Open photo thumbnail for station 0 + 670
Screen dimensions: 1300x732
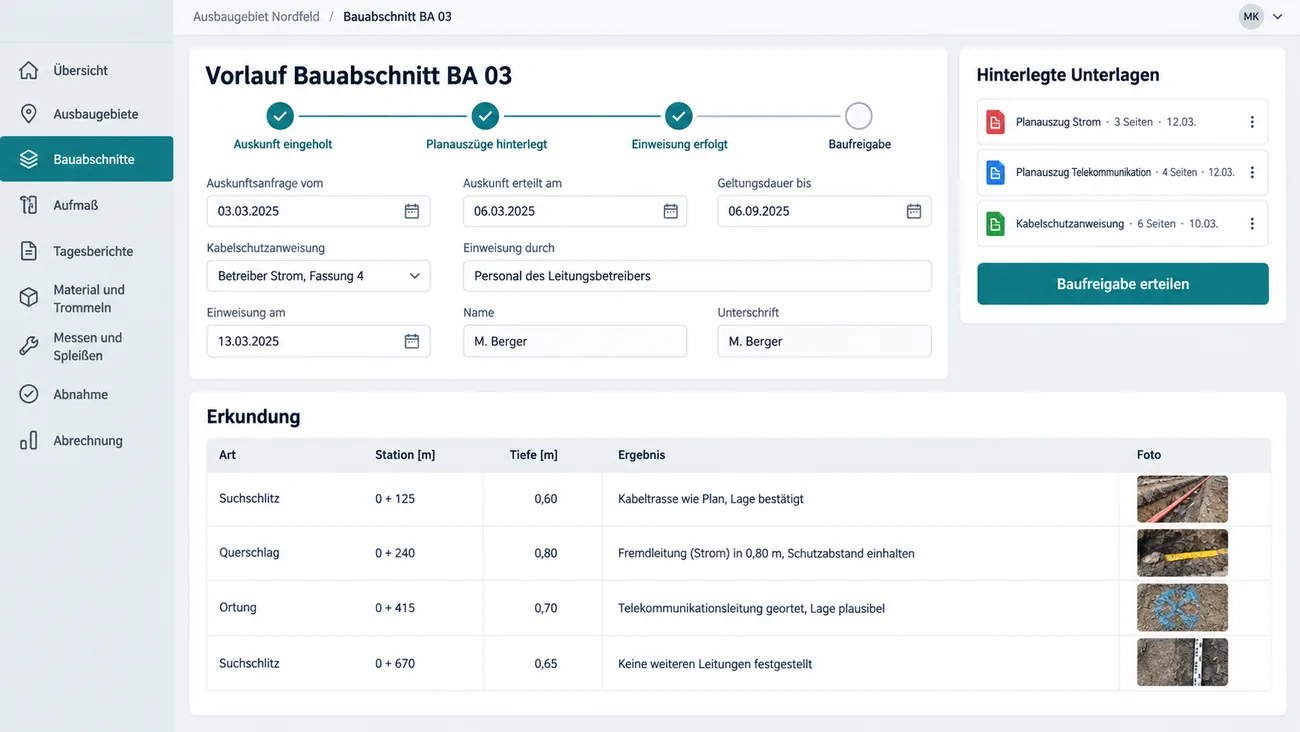point(1182,662)
